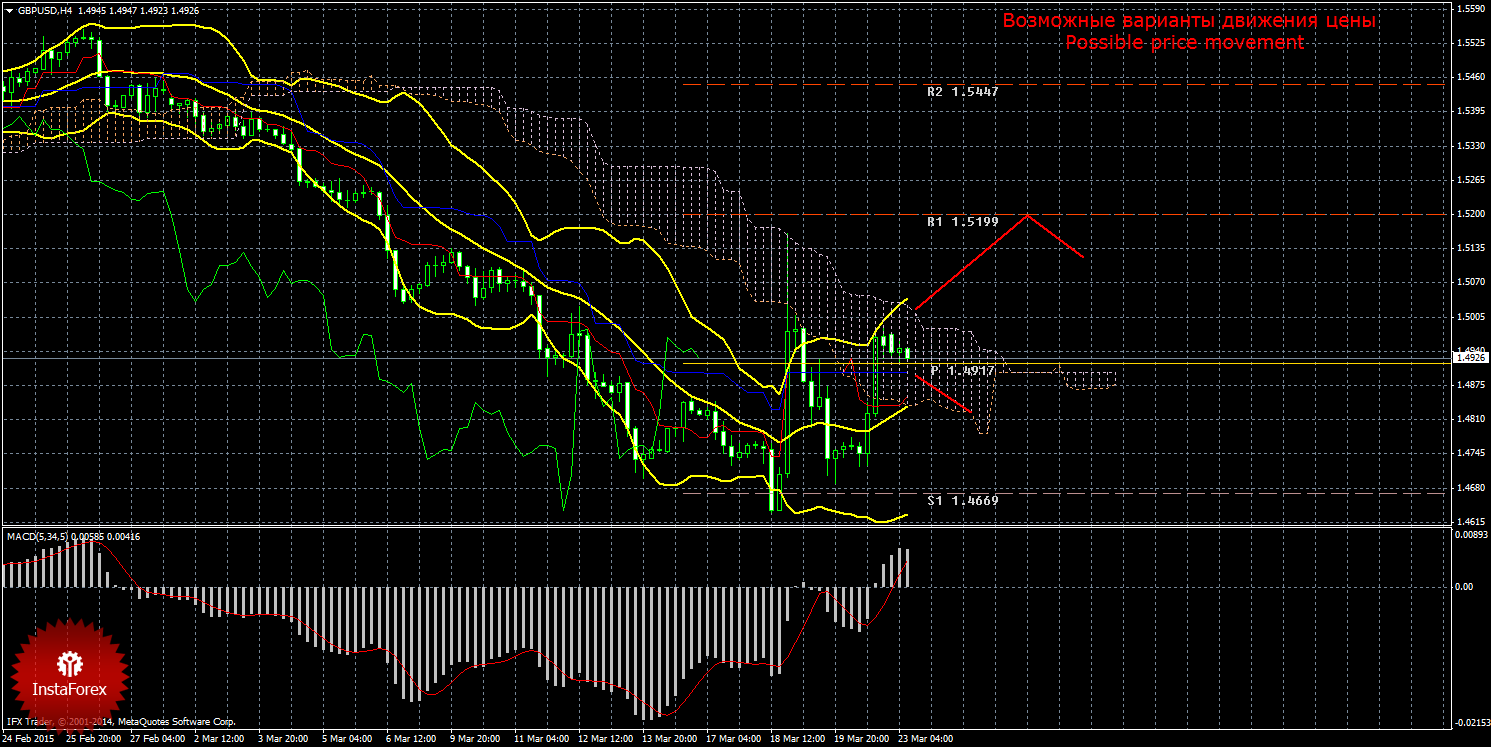Click the 0.00 MACD scale value
This screenshot has height=747, width=1491.
click(1463, 587)
